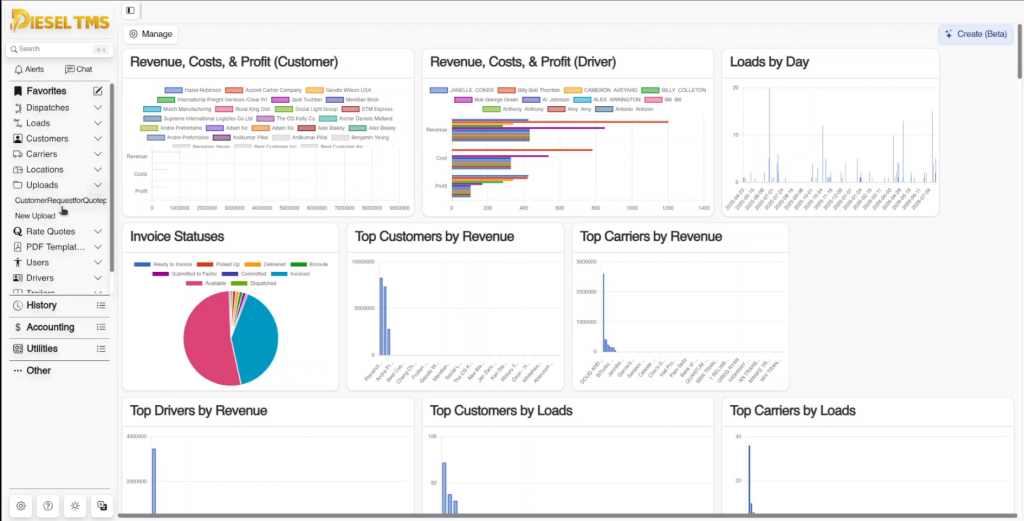The height and width of the screenshot is (521, 1024).
Task: Select New Upload menu item
Action: [x=35, y=215]
